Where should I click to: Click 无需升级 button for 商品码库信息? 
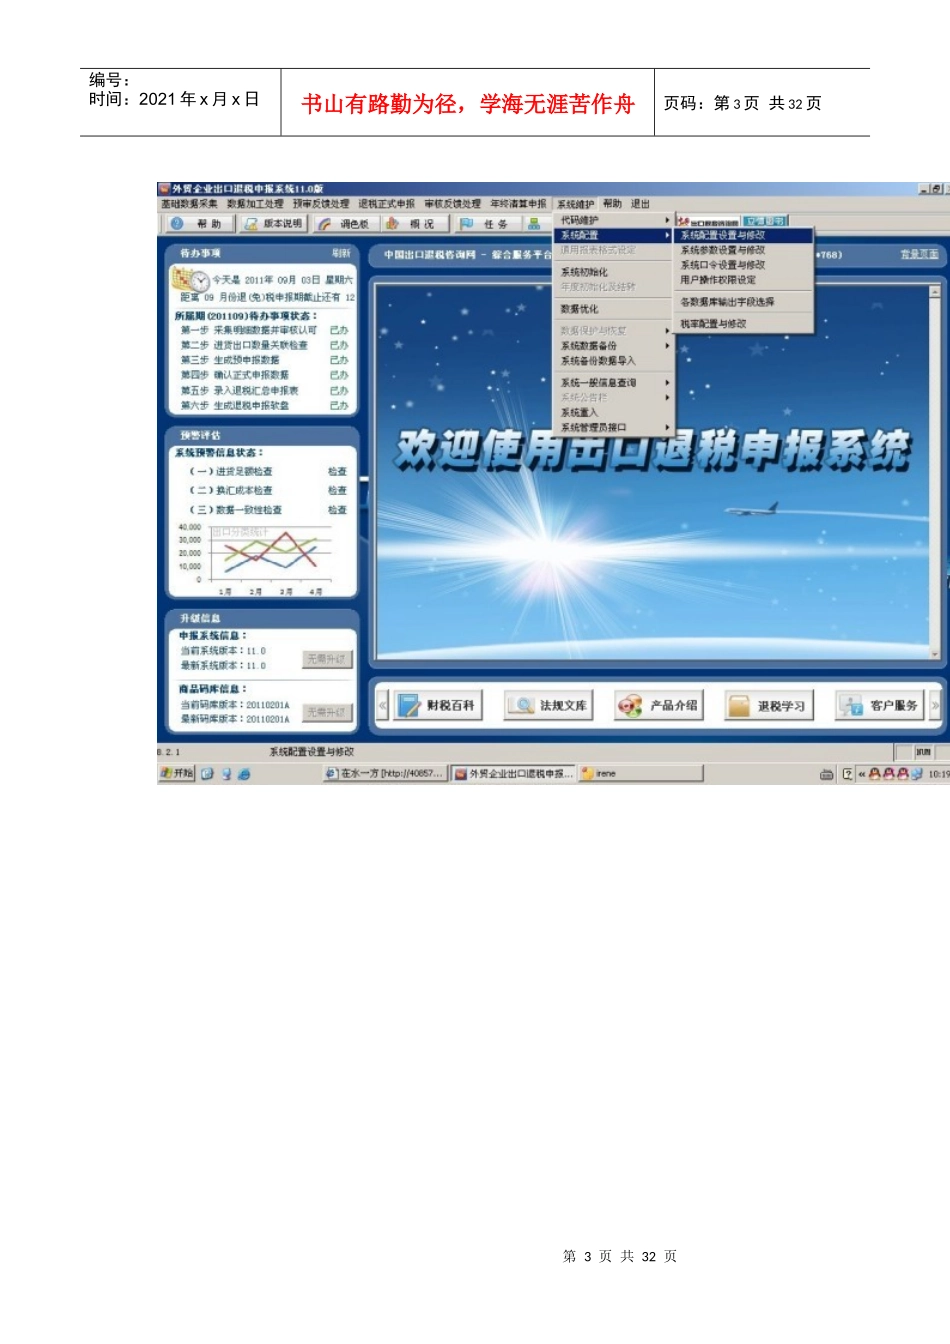tap(327, 712)
